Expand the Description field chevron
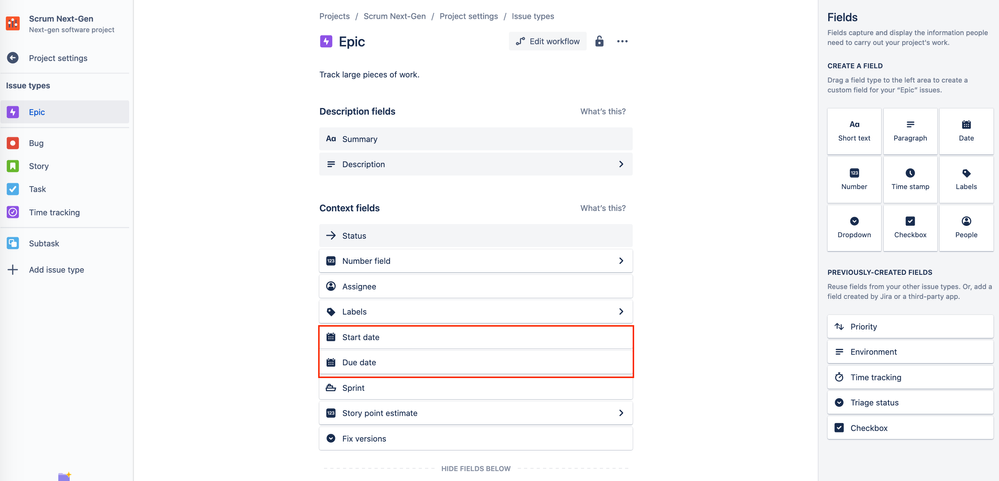The width and height of the screenshot is (999, 481). (x=621, y=164)
